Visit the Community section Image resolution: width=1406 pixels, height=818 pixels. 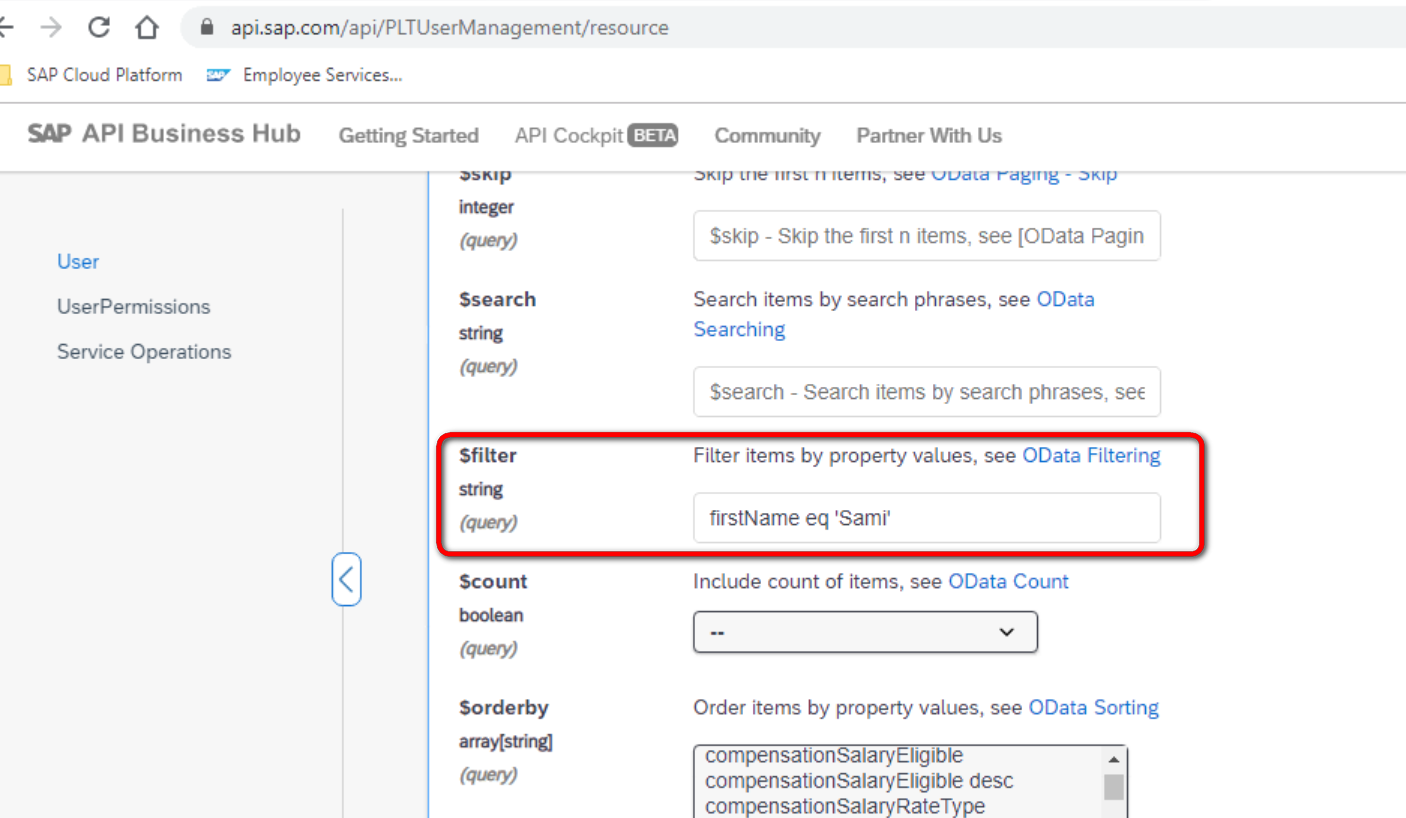tap(766, 135)
